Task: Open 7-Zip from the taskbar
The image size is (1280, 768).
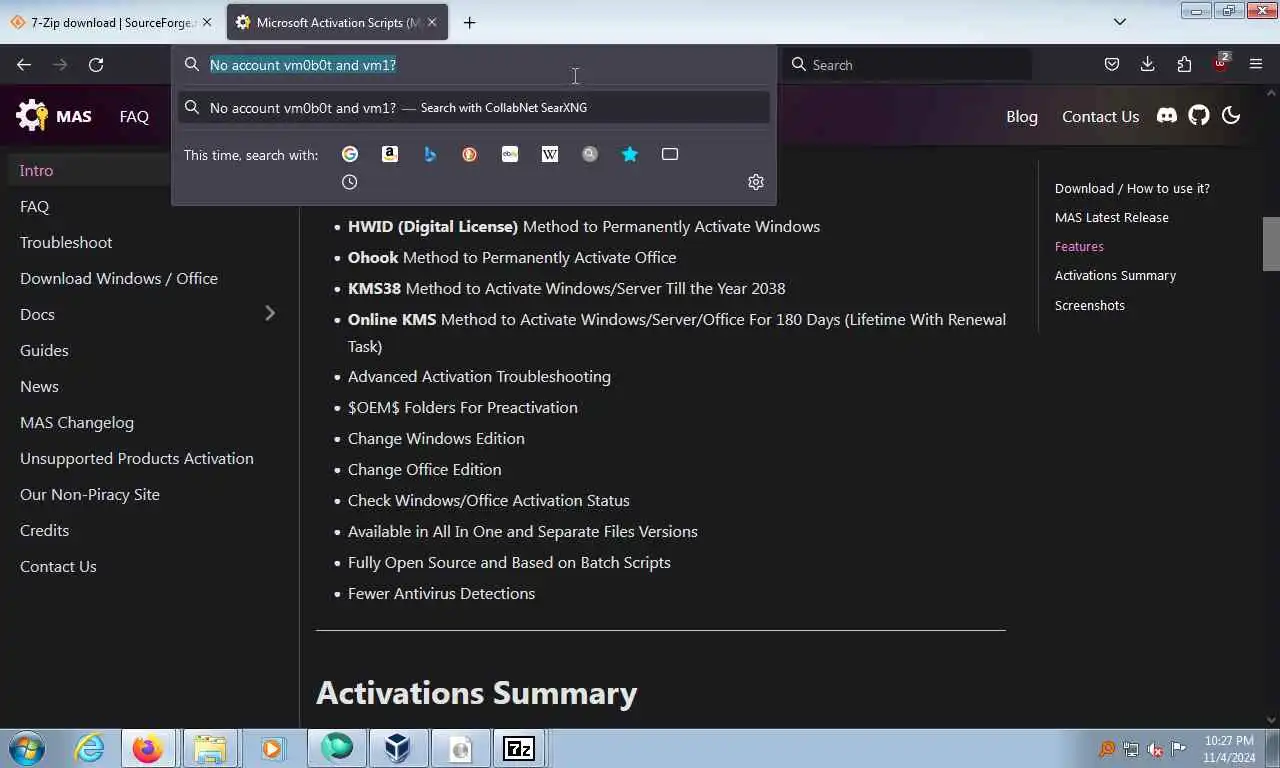Action: pyautogui.click(x=519, y=748)
